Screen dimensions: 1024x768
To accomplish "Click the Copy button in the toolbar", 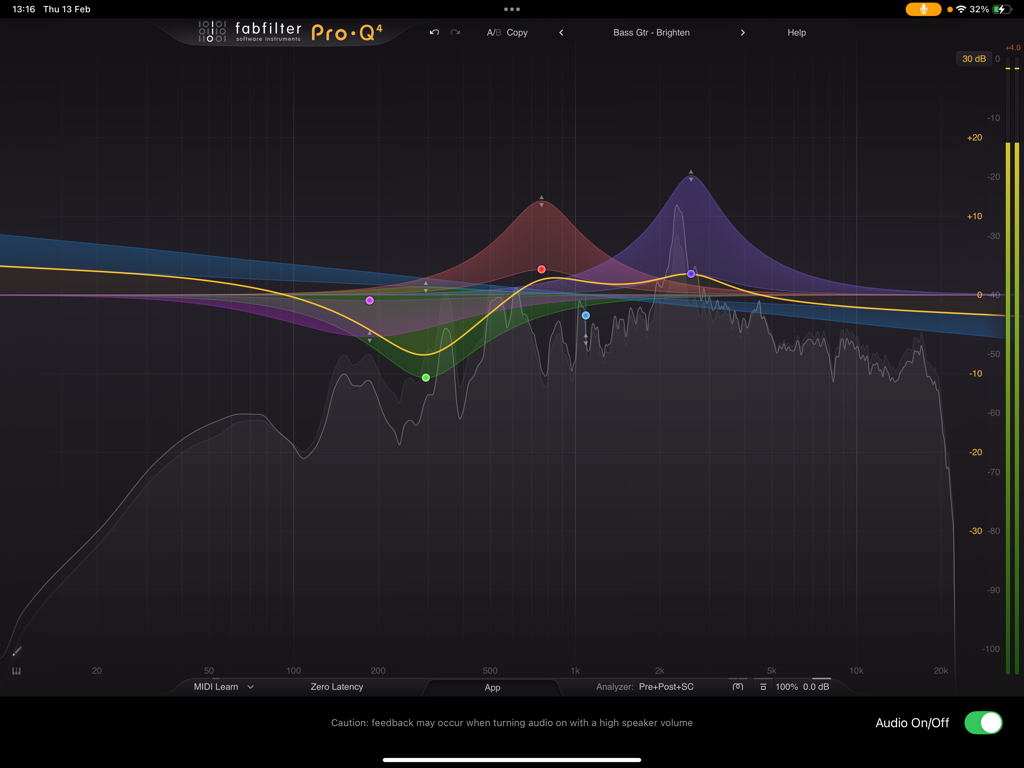I will tap(517, 32).
